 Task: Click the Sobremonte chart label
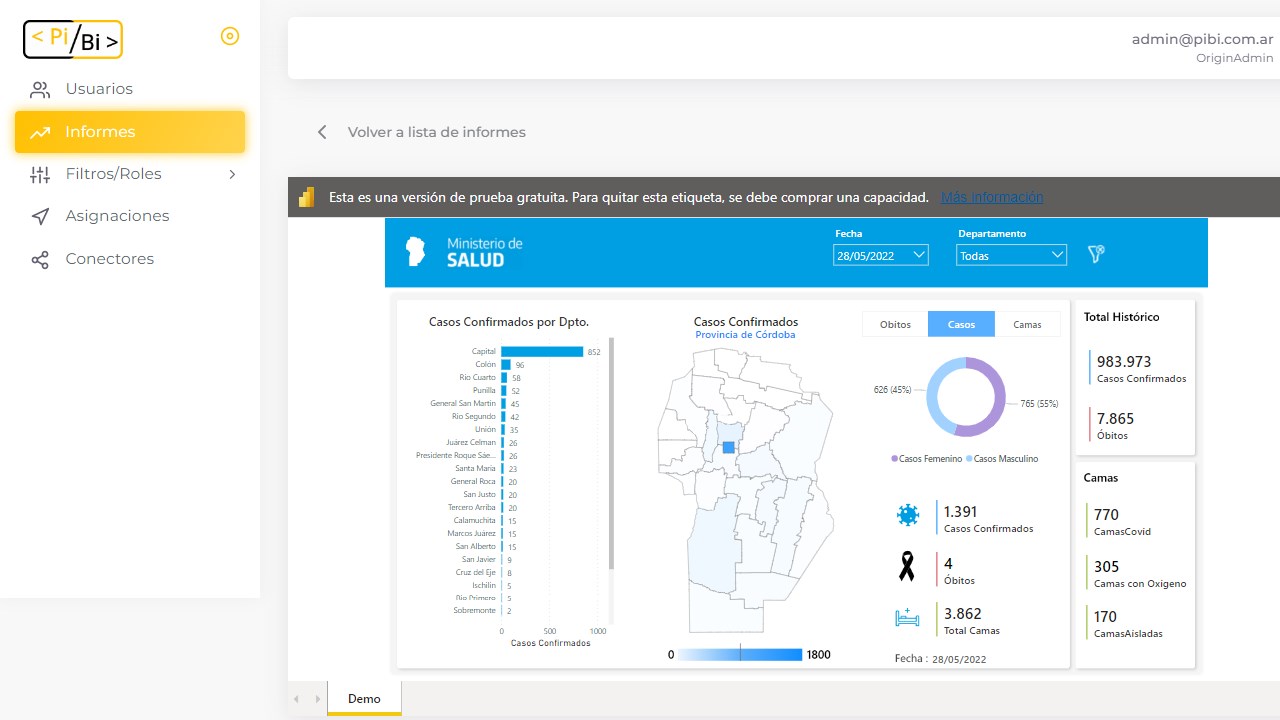tap(474, 611)
